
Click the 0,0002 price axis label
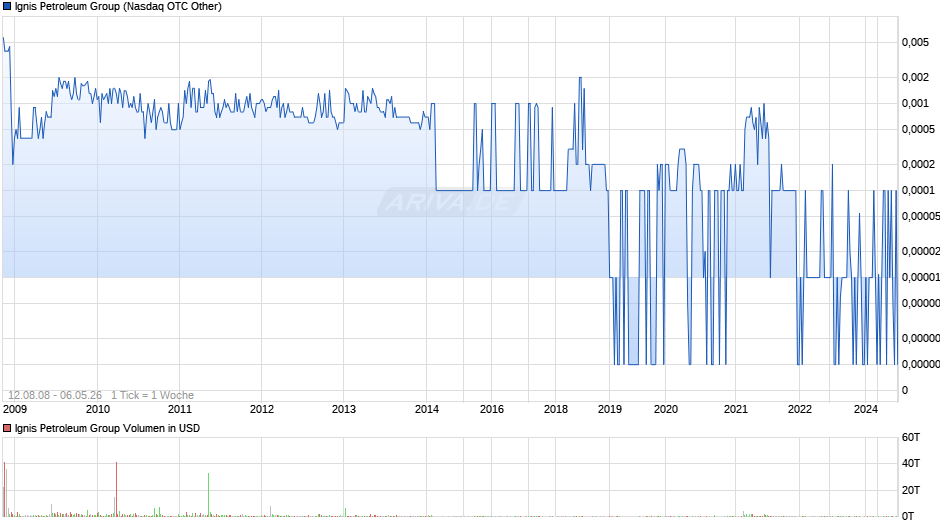click(918, 164)
